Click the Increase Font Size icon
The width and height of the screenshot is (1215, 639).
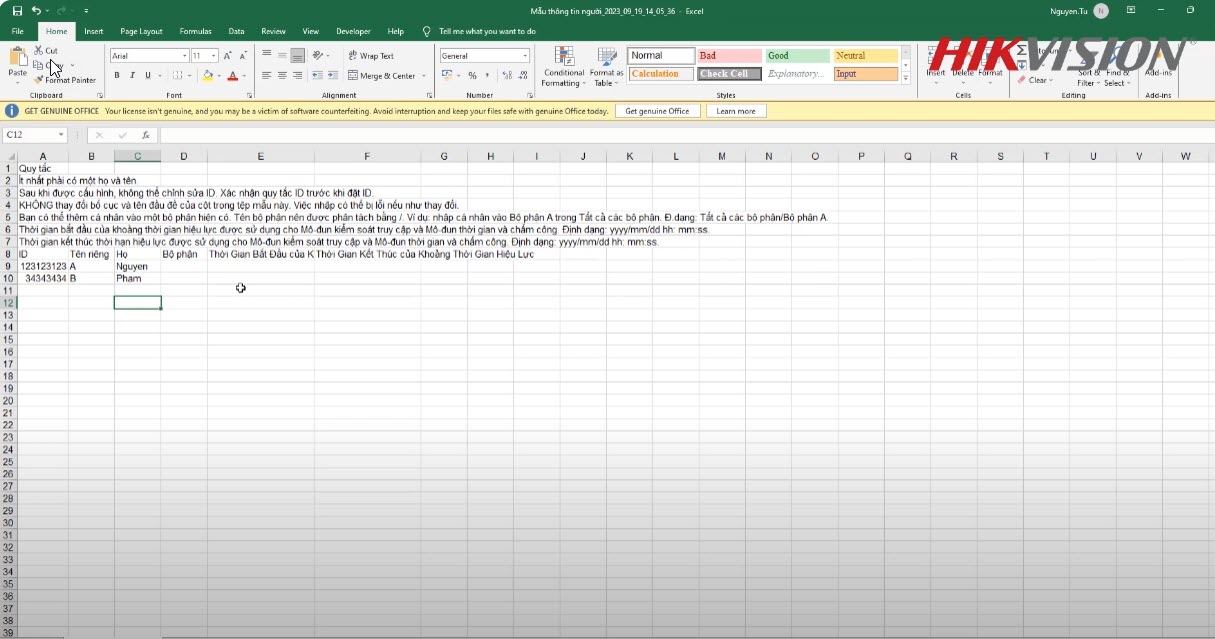pyautogui.click(x=228, y=56)
